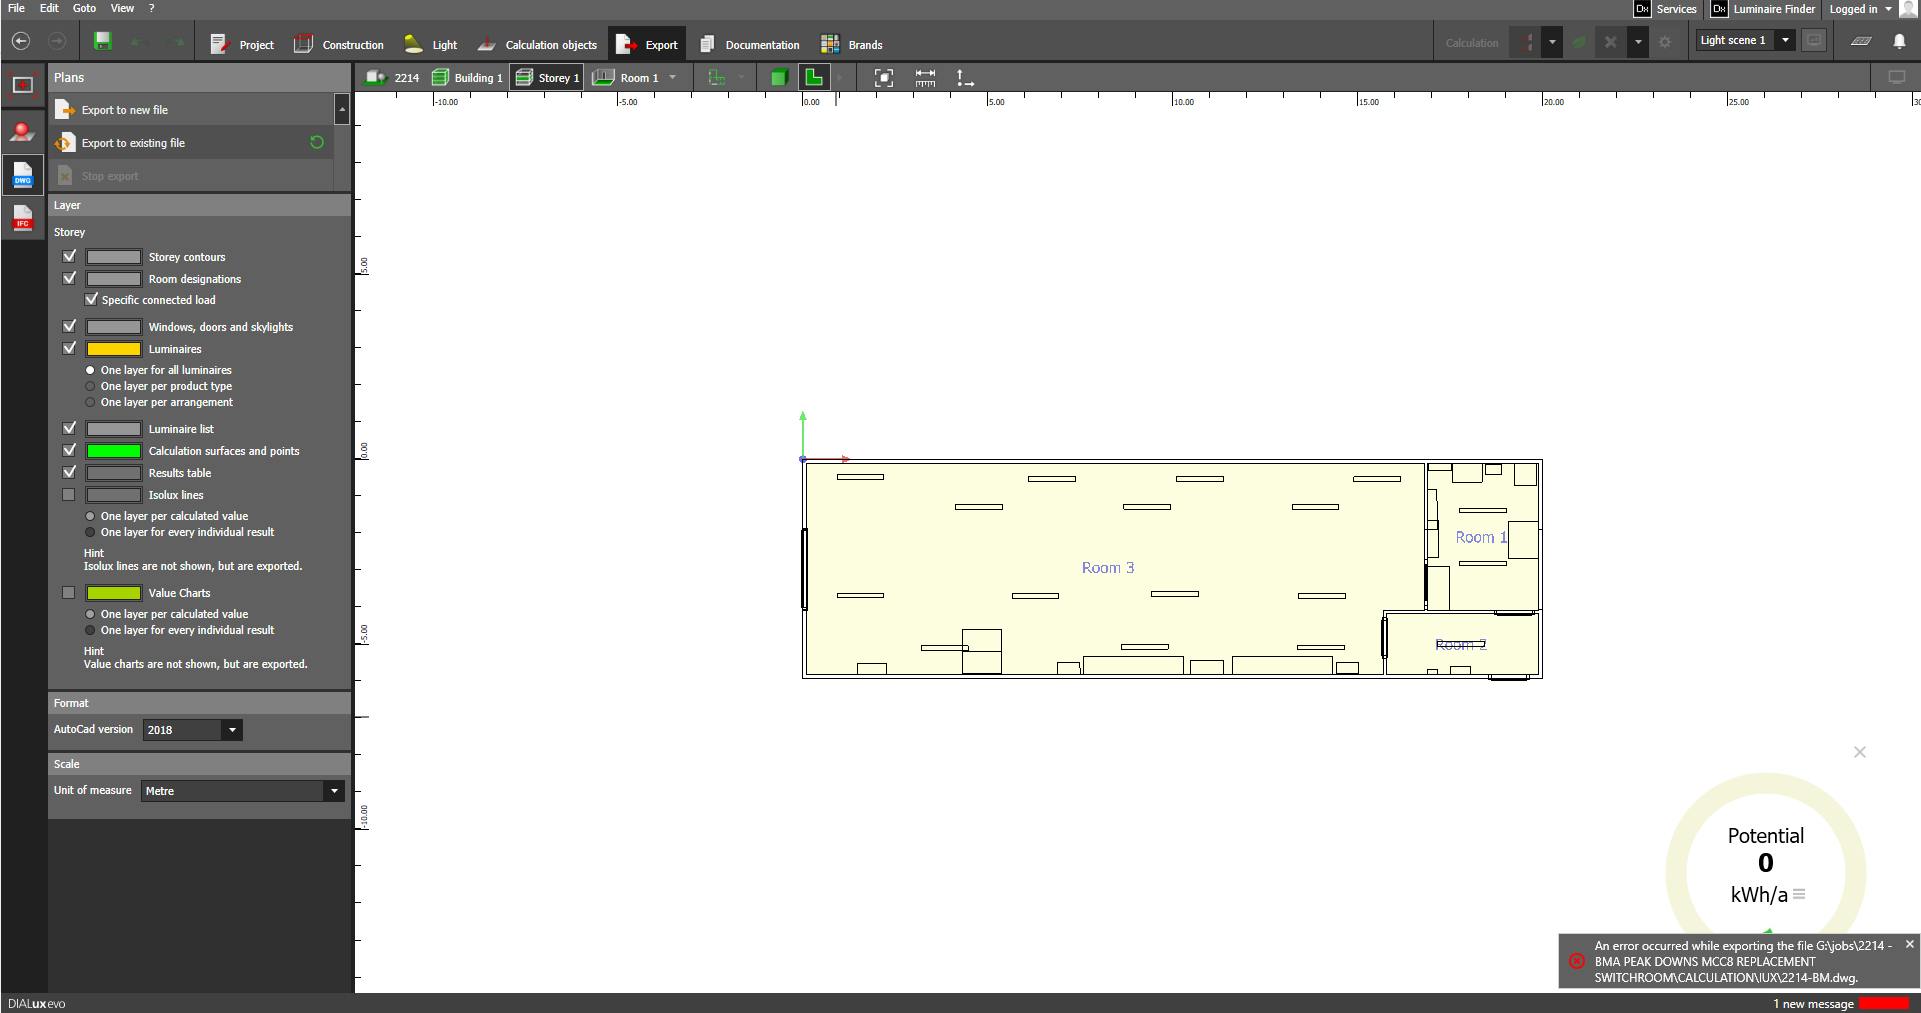
Task: Click the red new message indicator
Action: 1883,1004
